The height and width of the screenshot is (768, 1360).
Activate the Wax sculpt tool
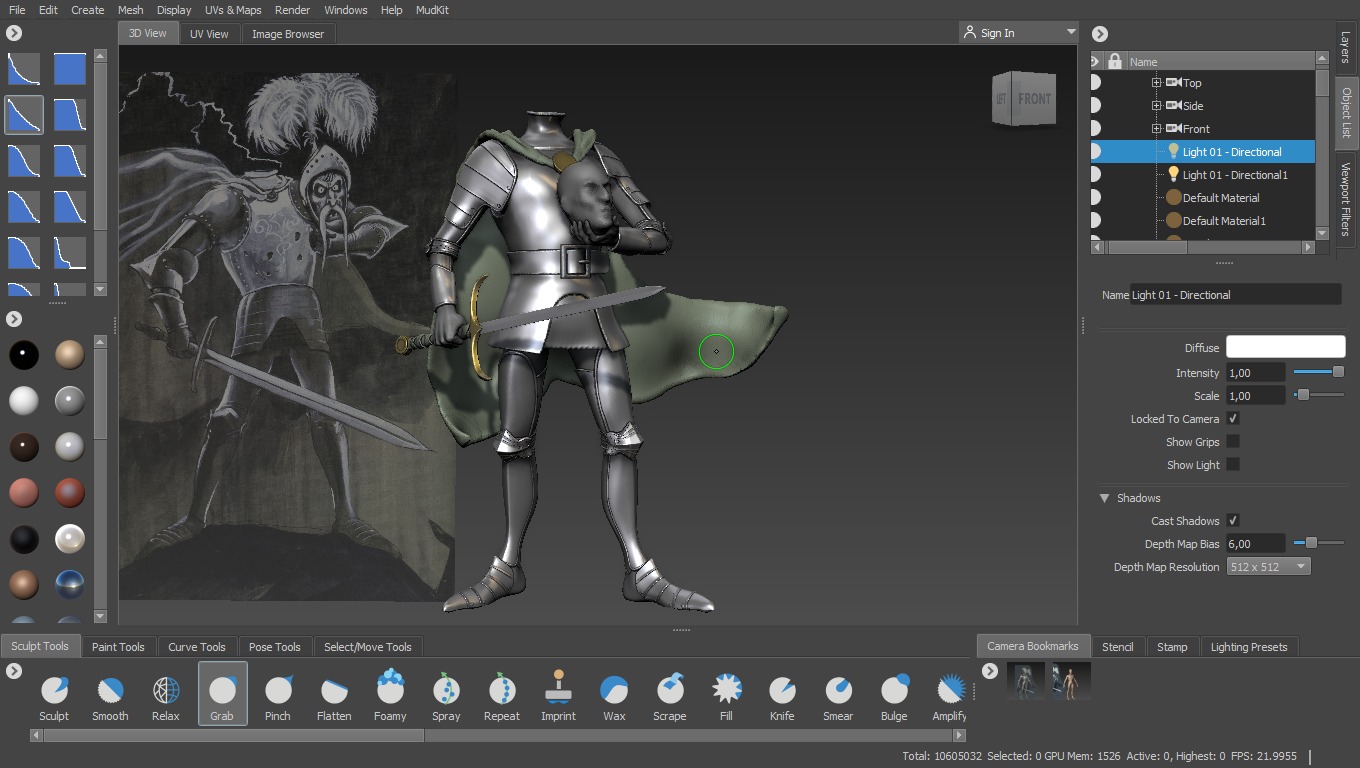613,690
